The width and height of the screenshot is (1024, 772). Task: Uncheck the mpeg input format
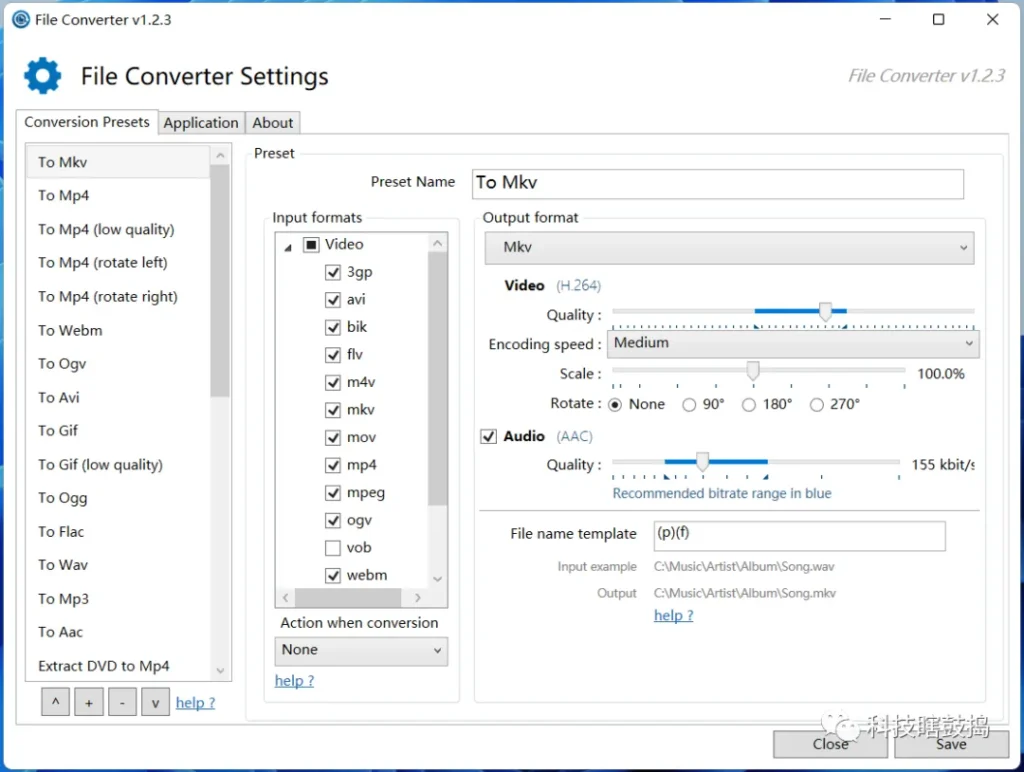(x=333, y=492)
